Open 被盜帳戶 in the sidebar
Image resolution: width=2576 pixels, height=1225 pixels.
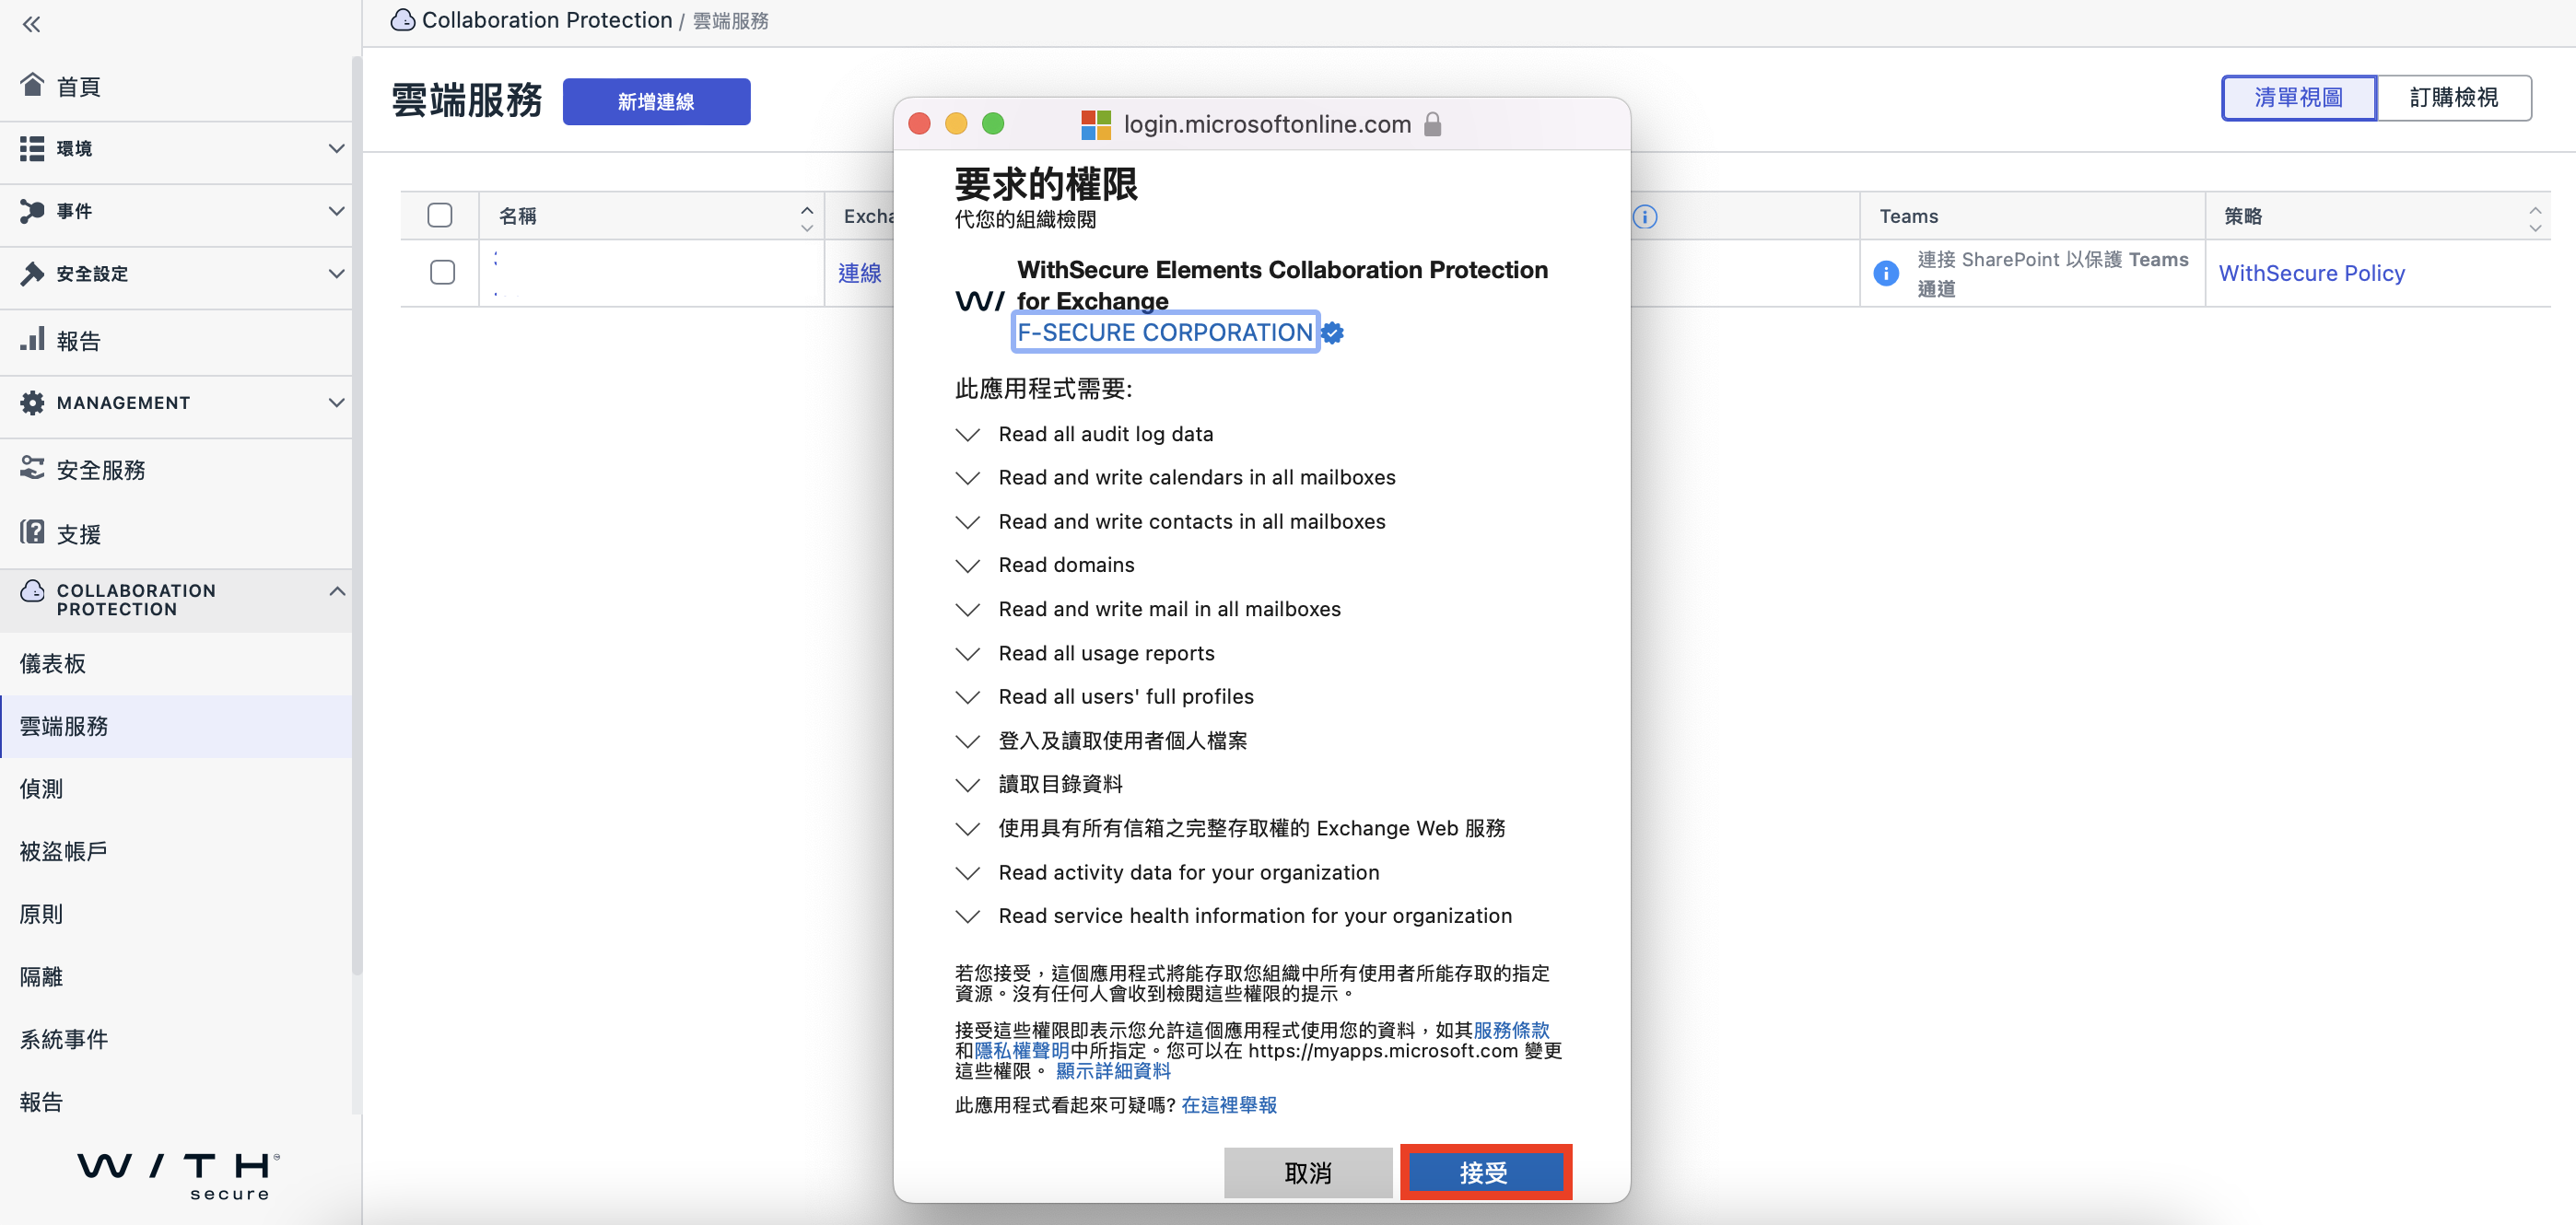176,851
